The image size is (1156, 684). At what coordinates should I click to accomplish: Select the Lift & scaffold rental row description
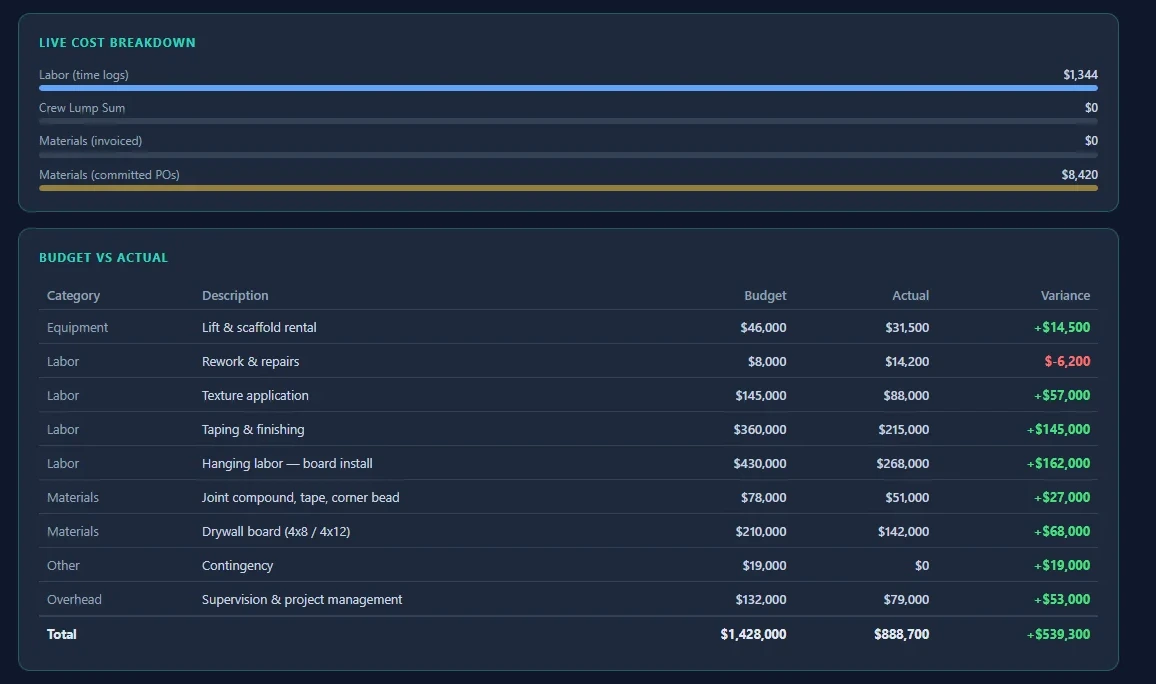point(259,327)
